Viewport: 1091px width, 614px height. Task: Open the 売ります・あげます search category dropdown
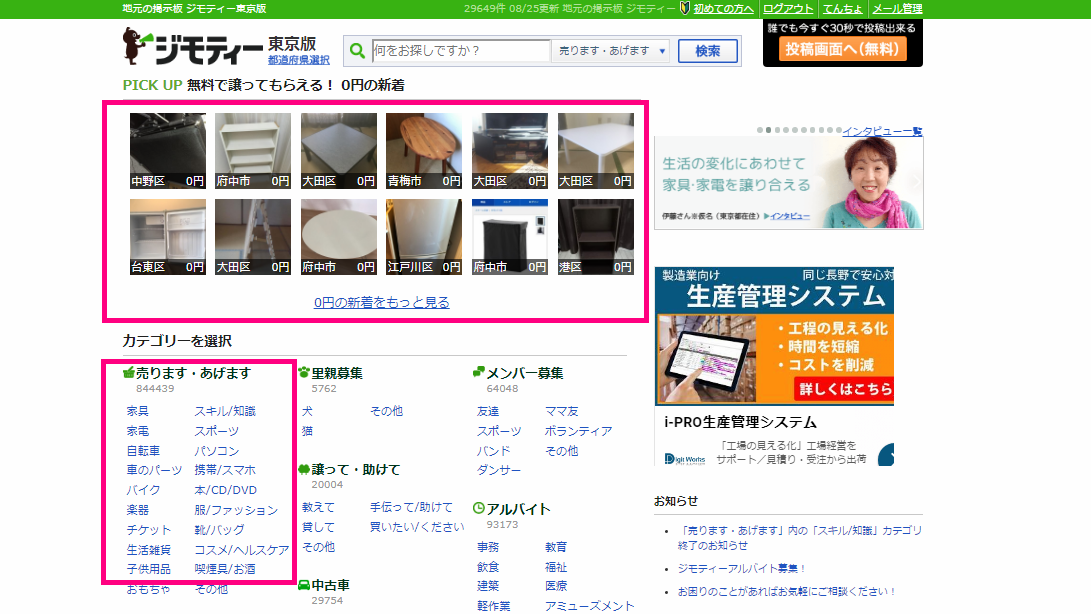pos(612,51)
